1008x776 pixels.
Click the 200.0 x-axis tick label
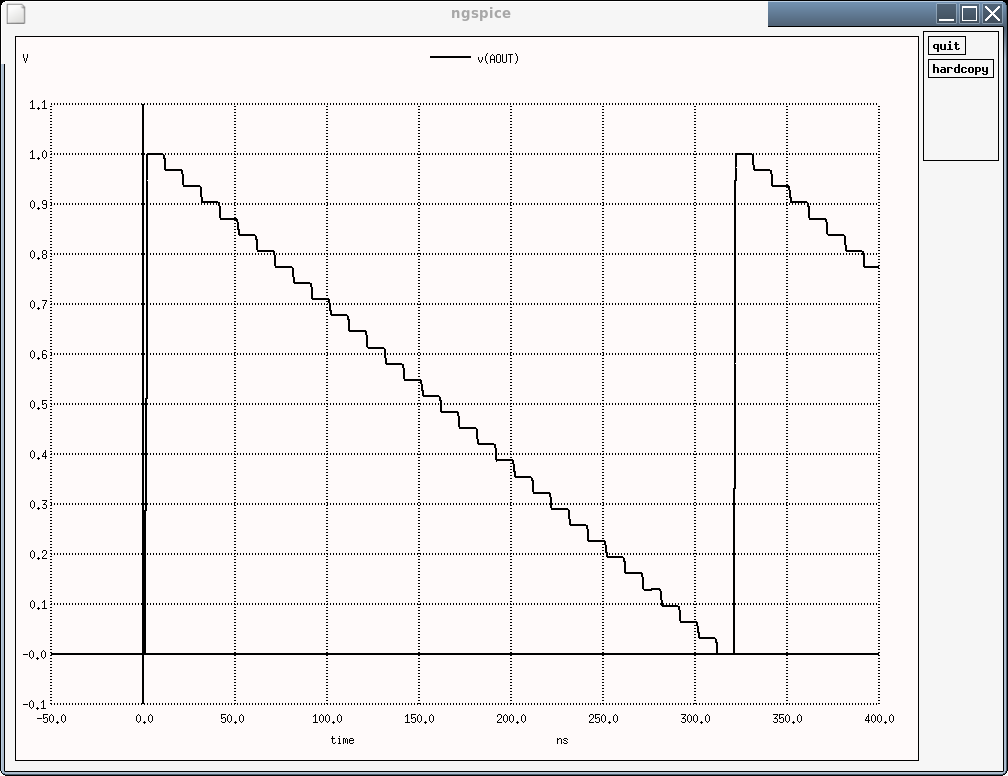(510, 719)
